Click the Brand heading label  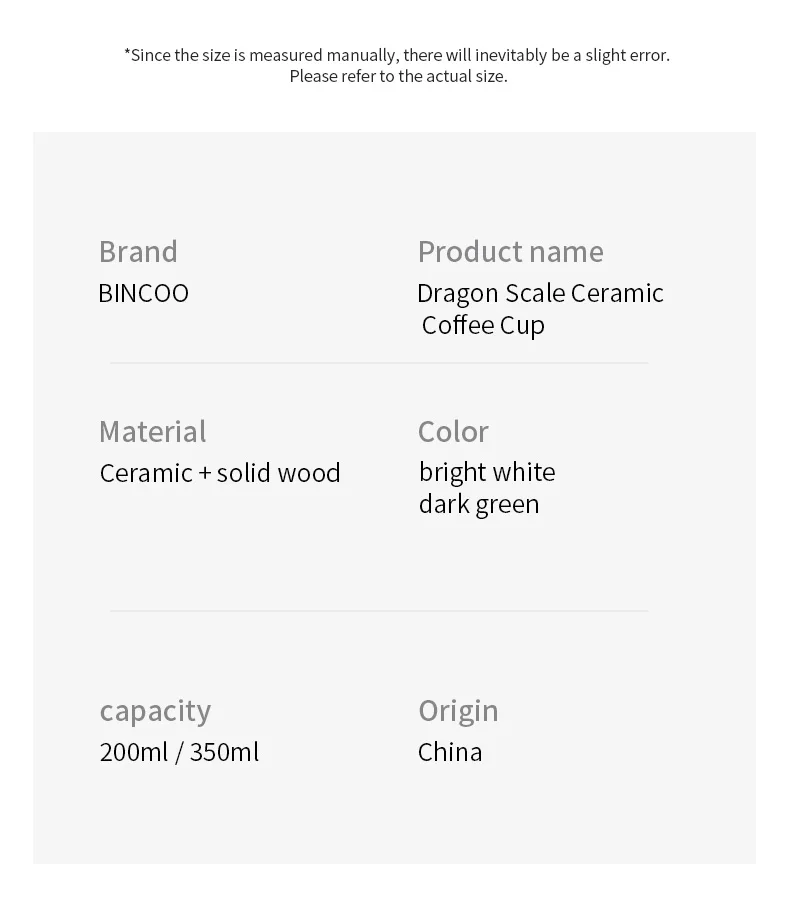[138, 252]
